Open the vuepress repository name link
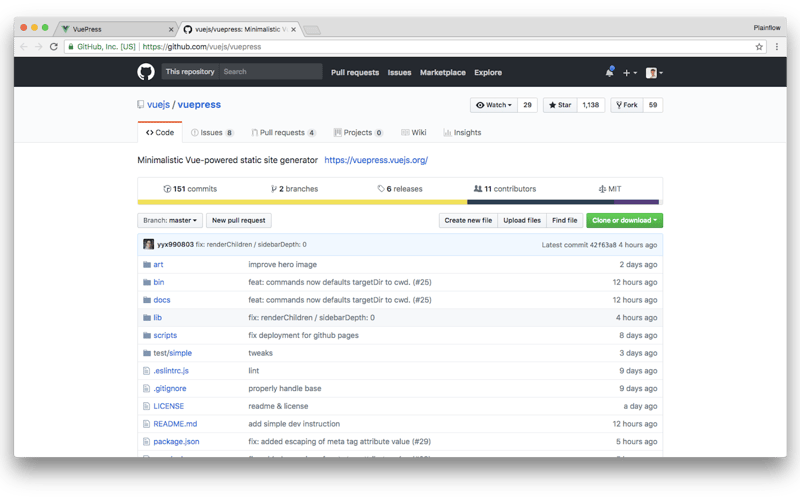 [x=199, y=105]
